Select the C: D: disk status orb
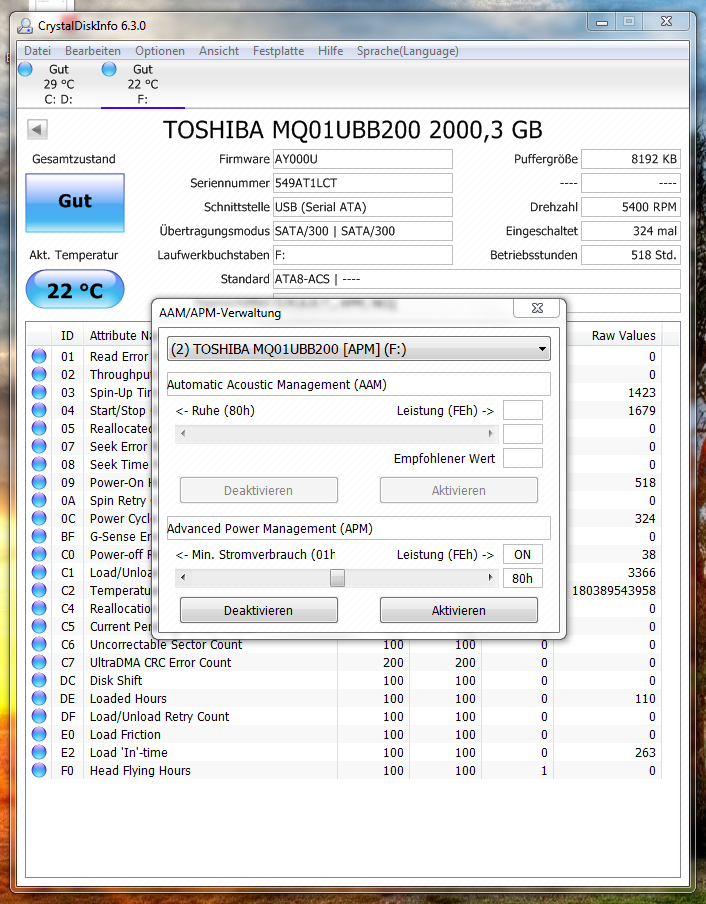Image resolution: width=706 pixels, height=904 pixels. click(x=25, y=69)
